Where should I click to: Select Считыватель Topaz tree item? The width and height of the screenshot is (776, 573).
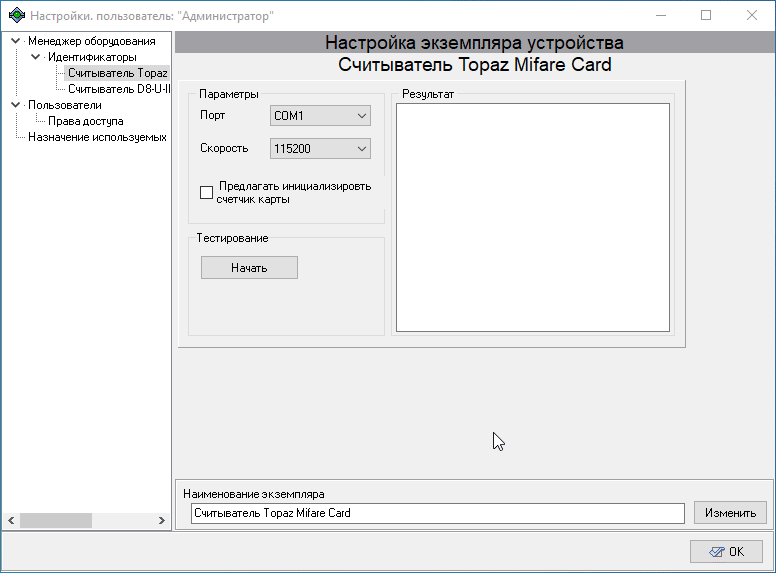[117, 73]
